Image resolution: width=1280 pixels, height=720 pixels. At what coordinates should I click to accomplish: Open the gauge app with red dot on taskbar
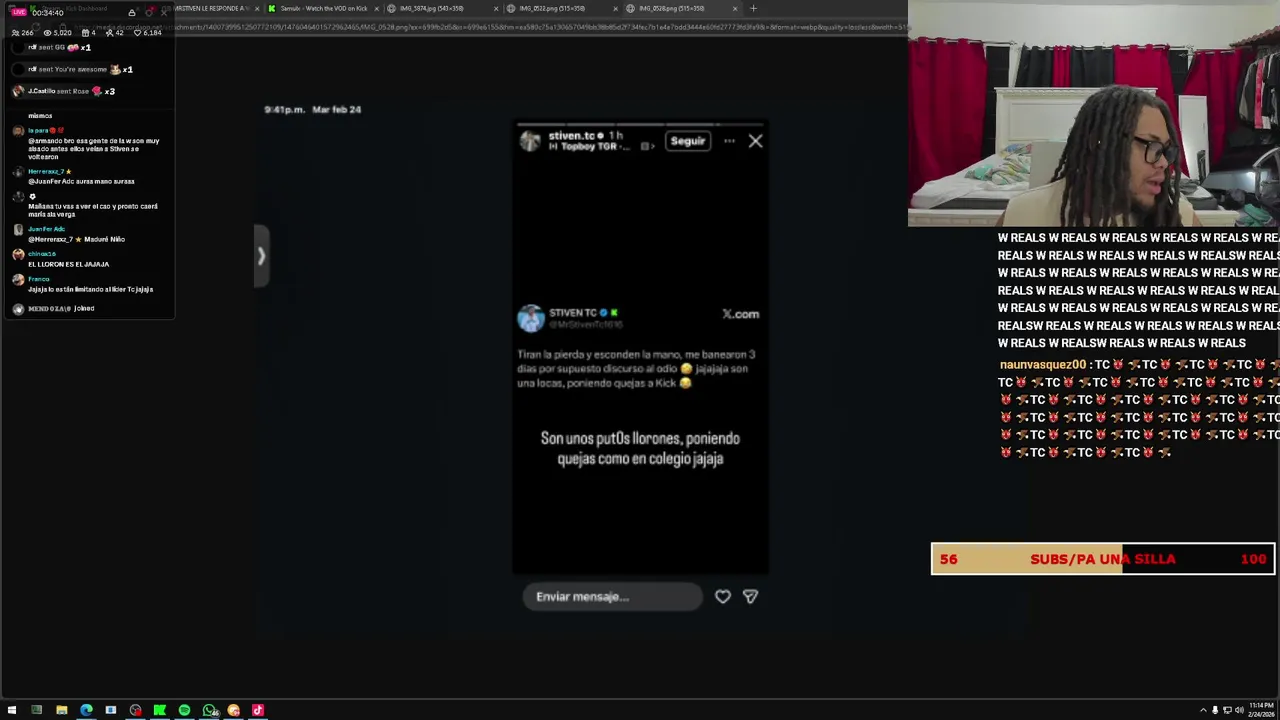coord(135,710)
